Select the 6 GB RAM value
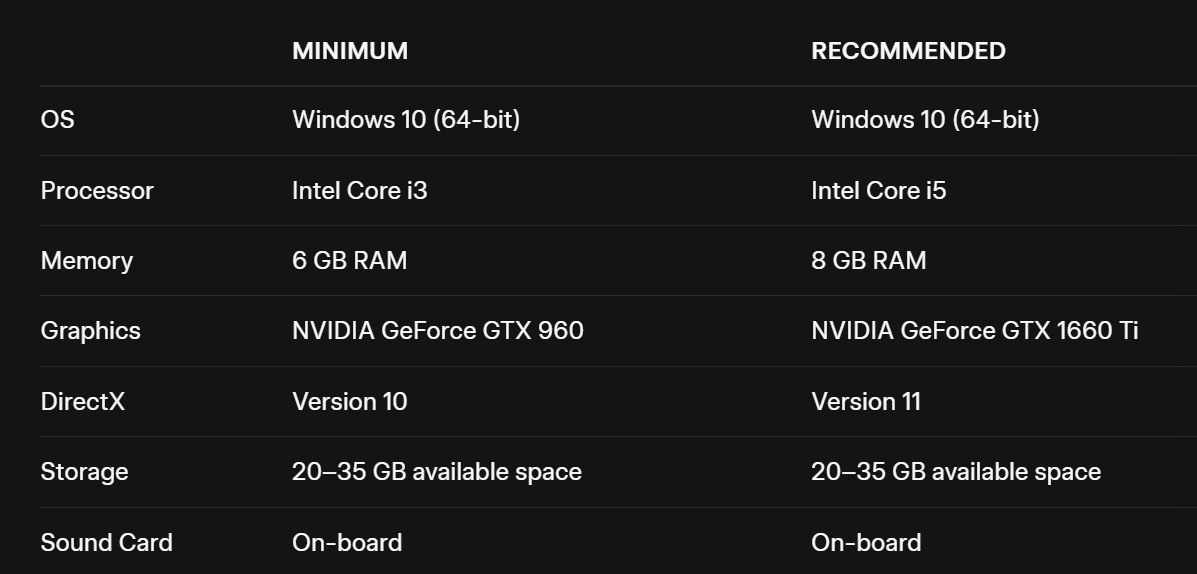The height and width of the screenshot is (574, 1197). (350, 261)
